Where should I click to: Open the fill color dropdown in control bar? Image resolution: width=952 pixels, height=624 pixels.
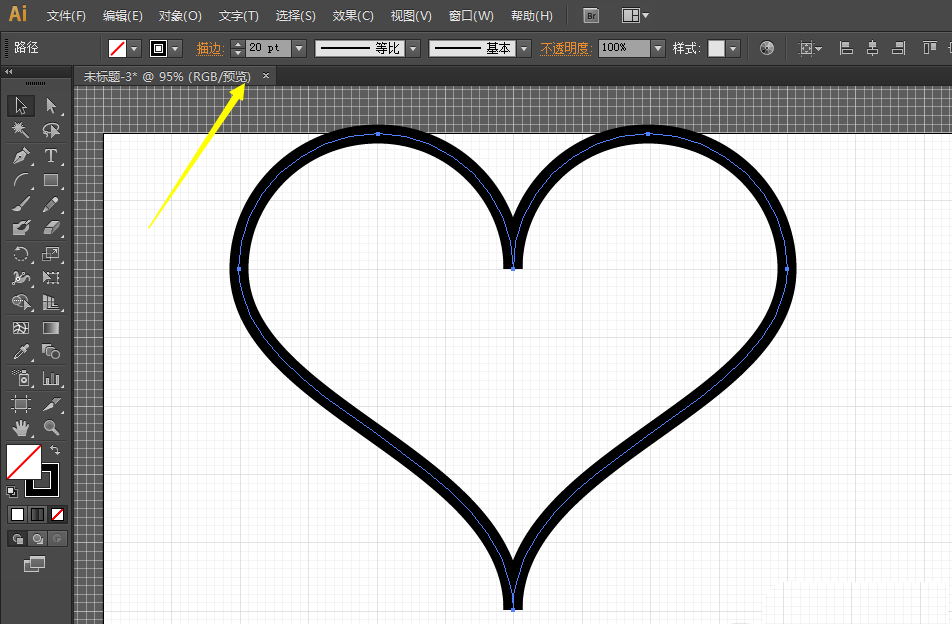pyautogui.click(x=134, y=49)
